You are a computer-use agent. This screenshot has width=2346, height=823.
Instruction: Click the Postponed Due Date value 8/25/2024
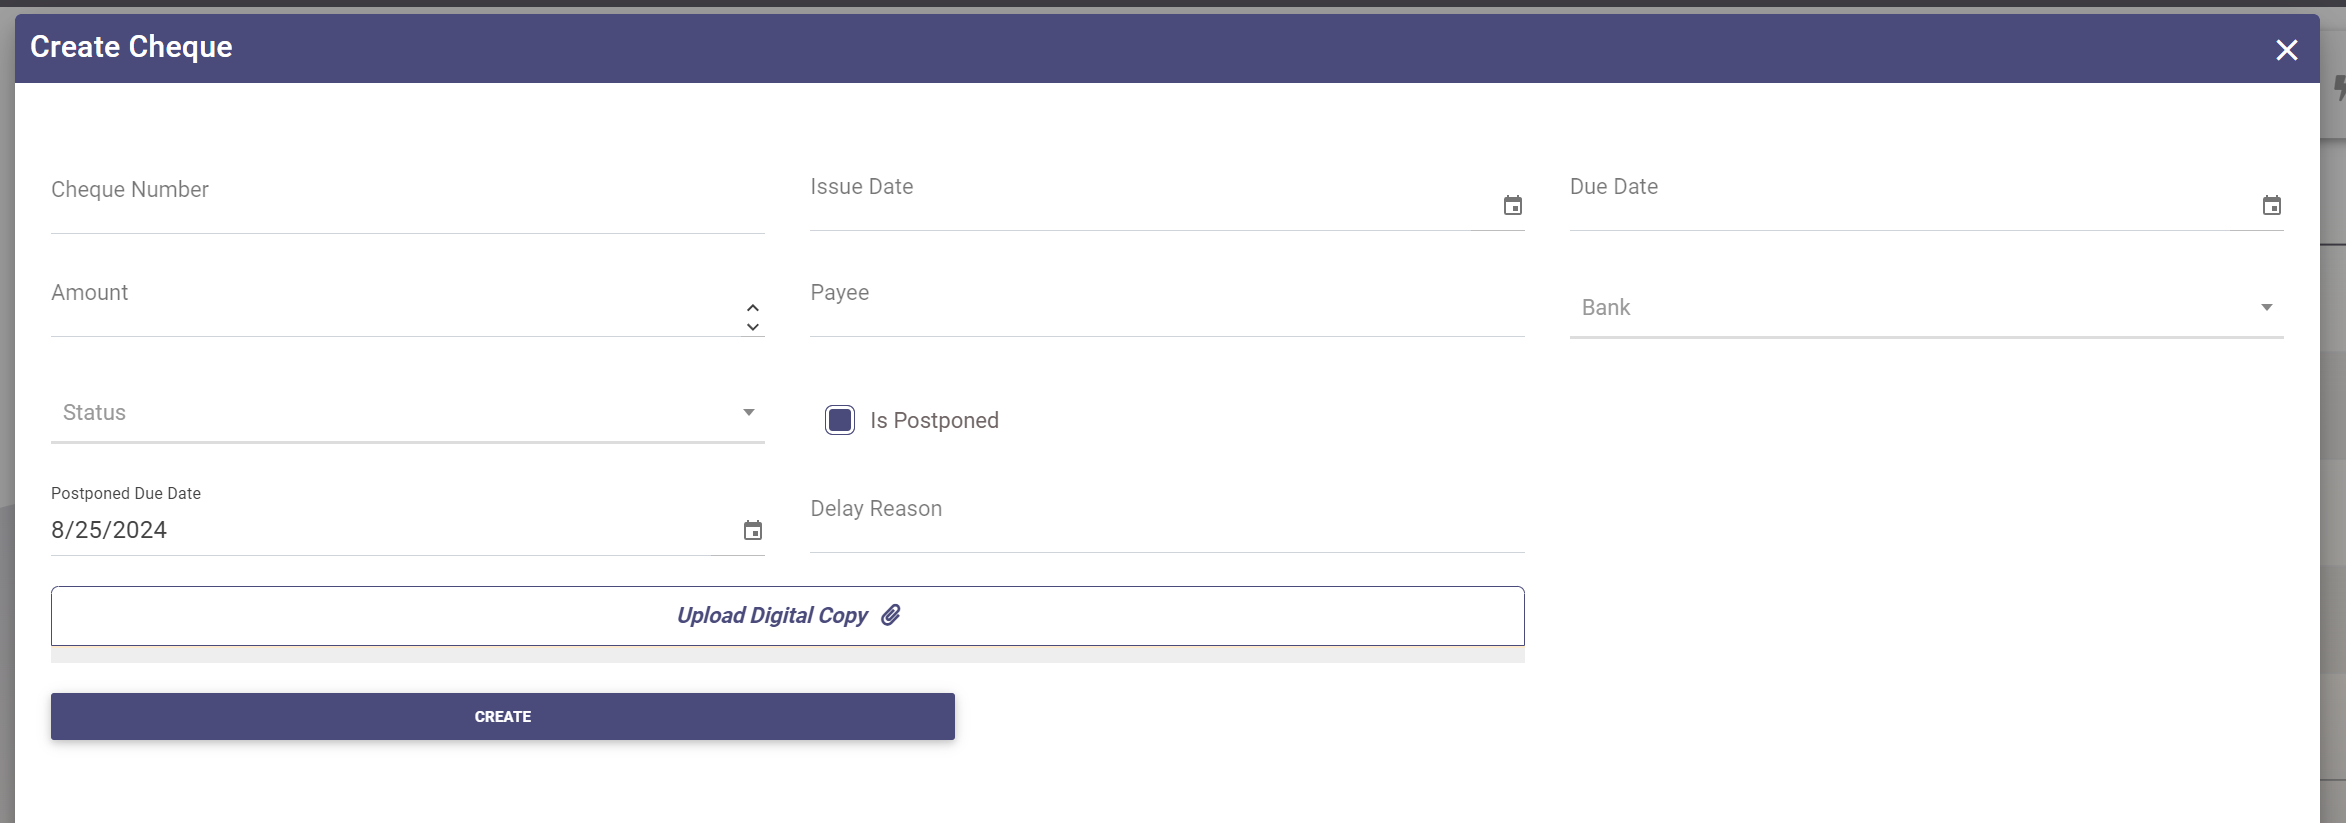110,530
